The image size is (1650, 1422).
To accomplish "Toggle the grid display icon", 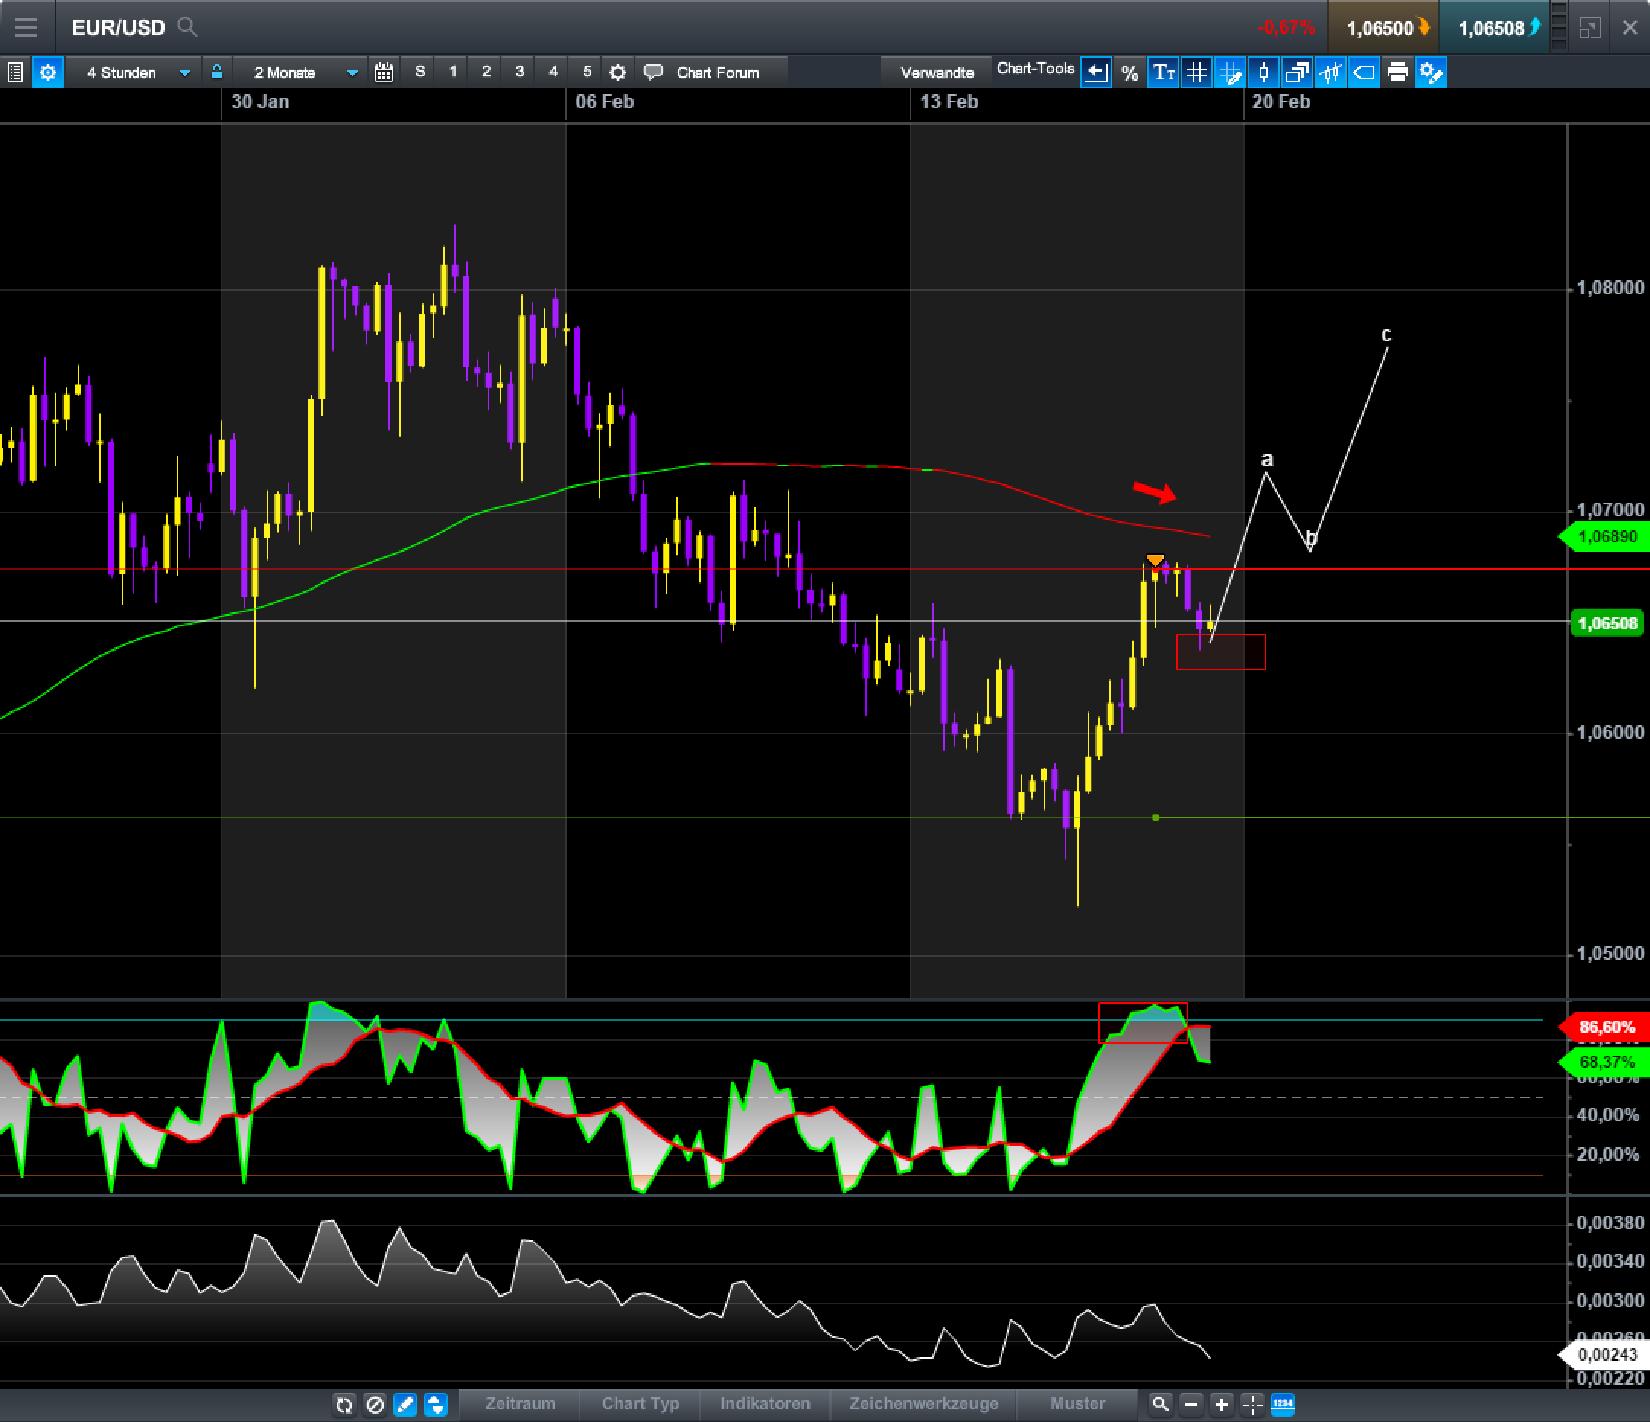I will pos(1196,72).
